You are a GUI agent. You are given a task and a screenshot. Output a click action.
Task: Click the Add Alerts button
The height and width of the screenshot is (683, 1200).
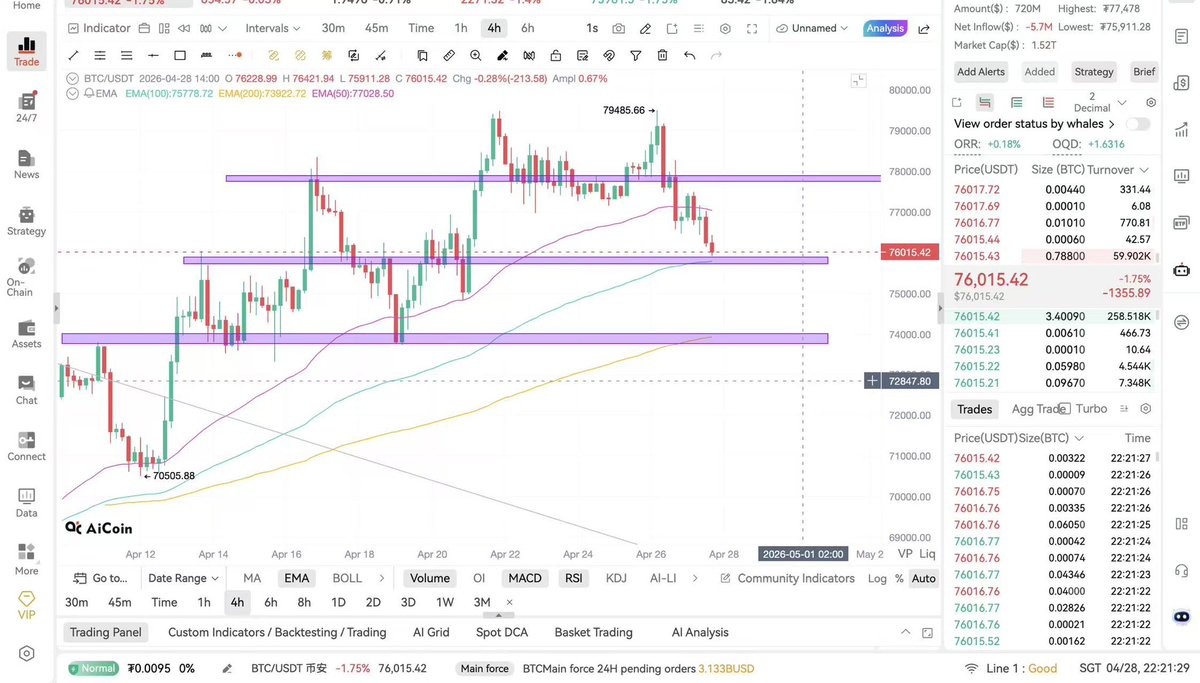click(x=980, y=72)
